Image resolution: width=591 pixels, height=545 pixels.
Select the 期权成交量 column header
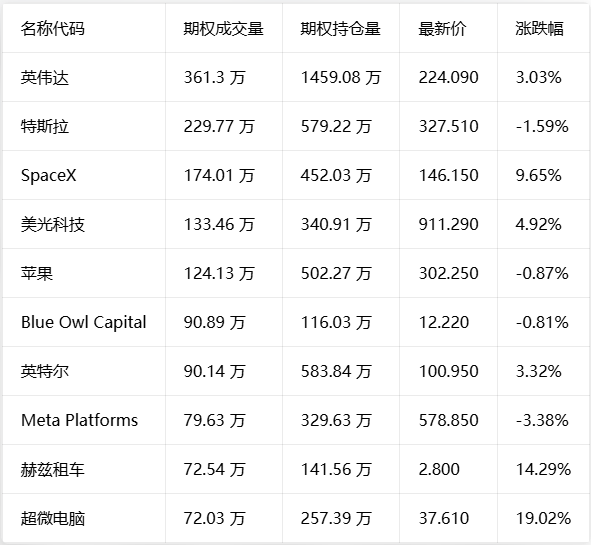tap(224, 29)
